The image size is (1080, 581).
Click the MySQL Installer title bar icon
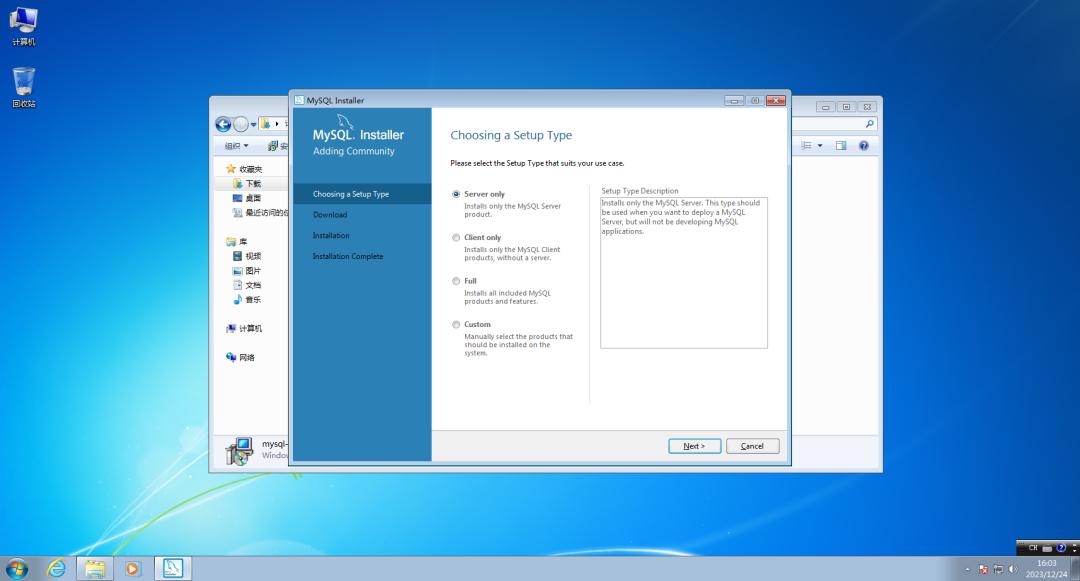point(299,100)
